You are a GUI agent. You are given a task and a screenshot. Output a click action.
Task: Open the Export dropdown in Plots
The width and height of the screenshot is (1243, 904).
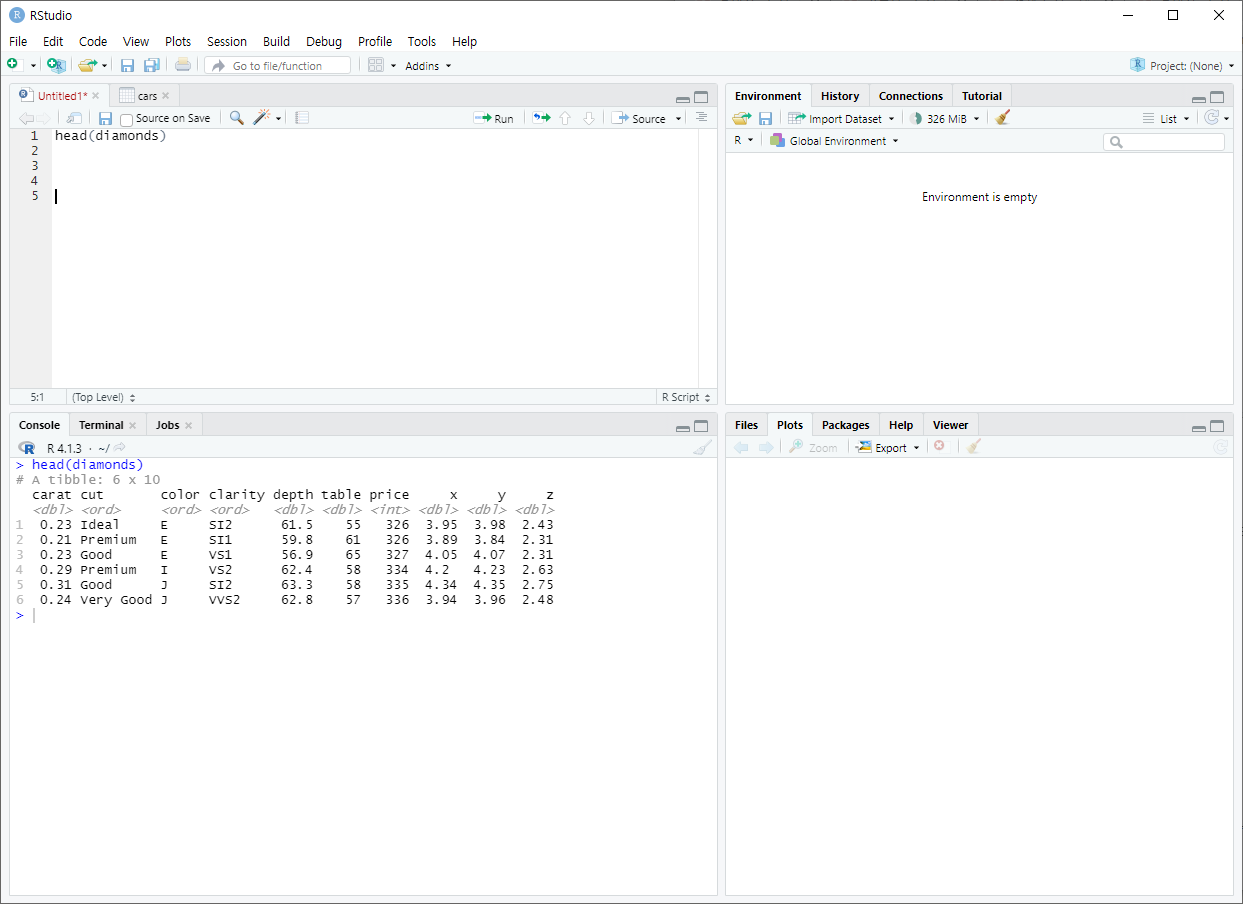coord(887,447)
